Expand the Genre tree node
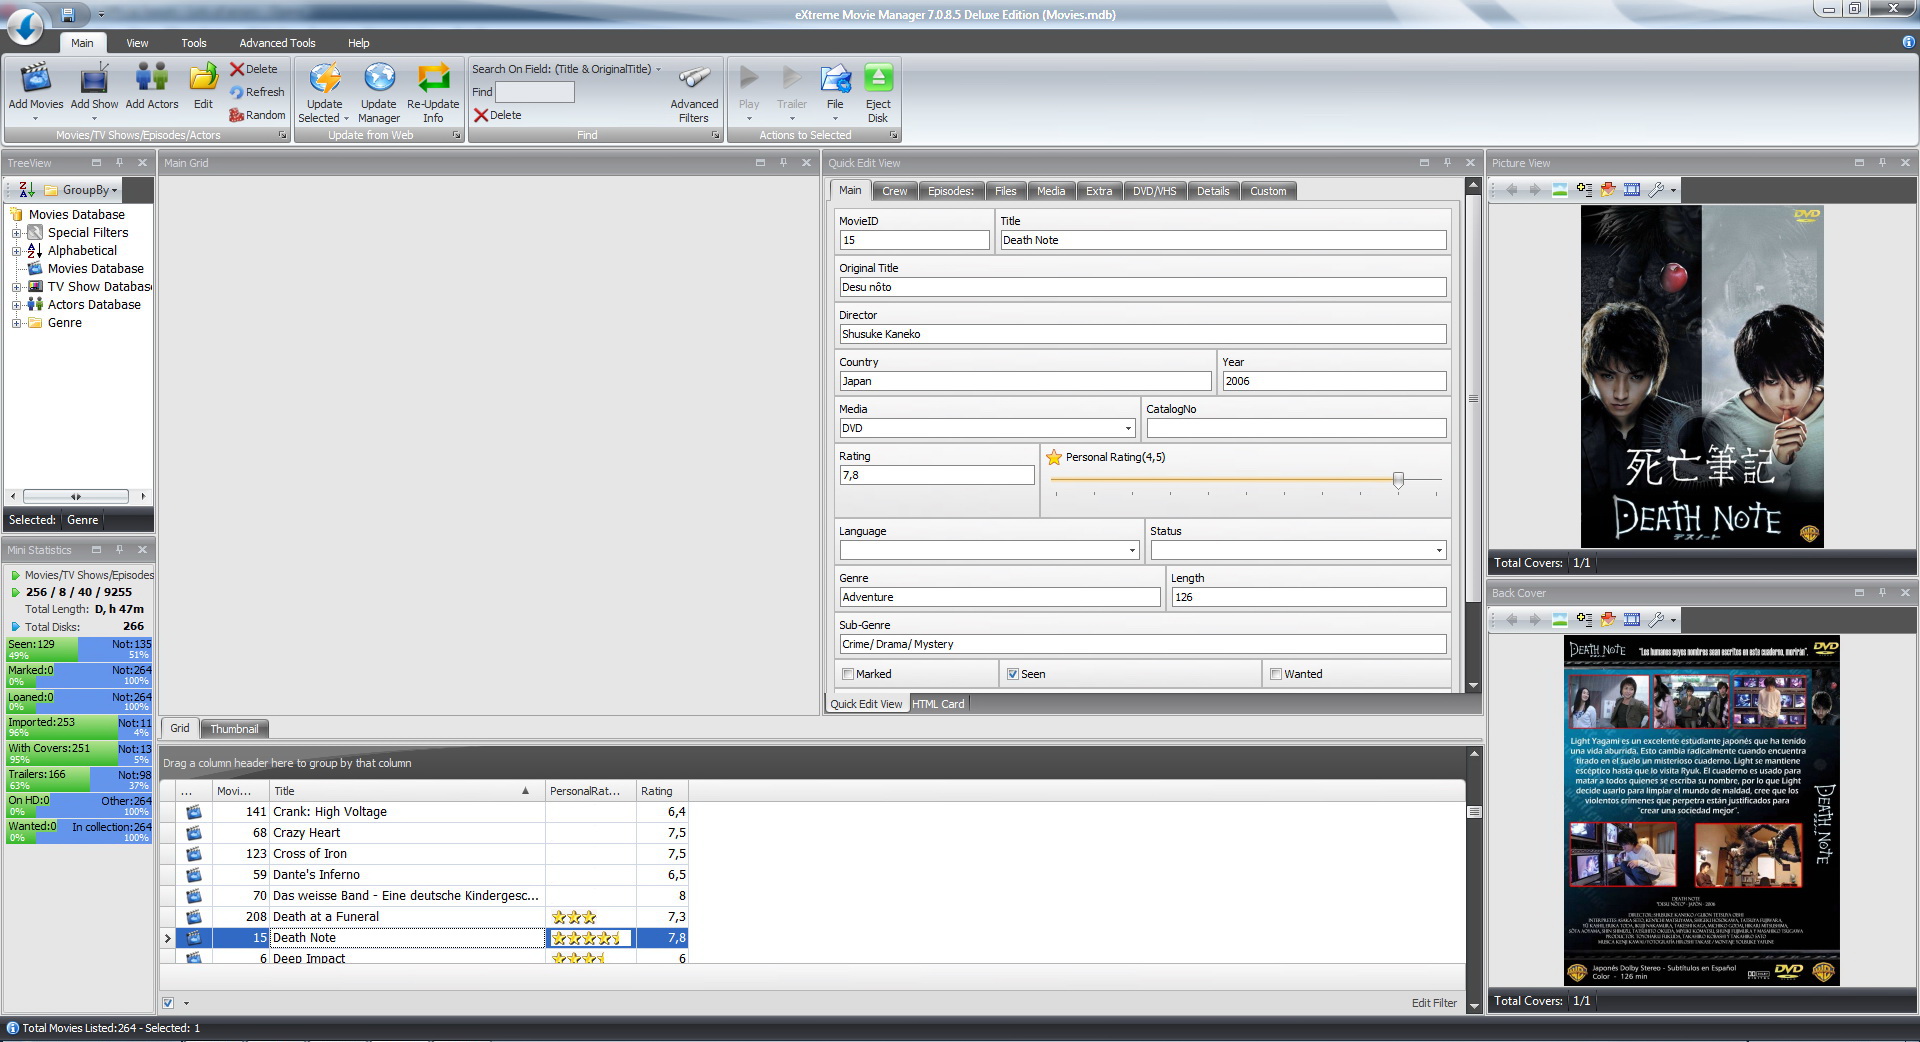This screenshot has height=1042, width=1920. [x=16, y=323]
